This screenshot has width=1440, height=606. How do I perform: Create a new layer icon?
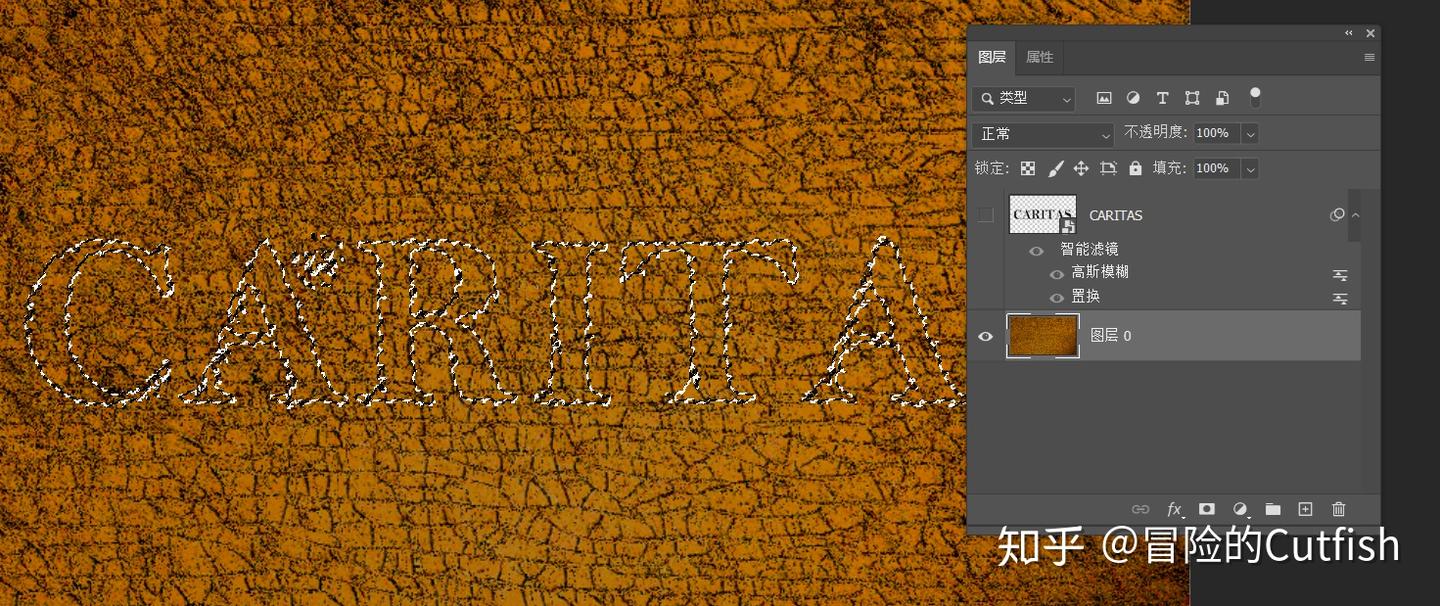(1305, 509)
